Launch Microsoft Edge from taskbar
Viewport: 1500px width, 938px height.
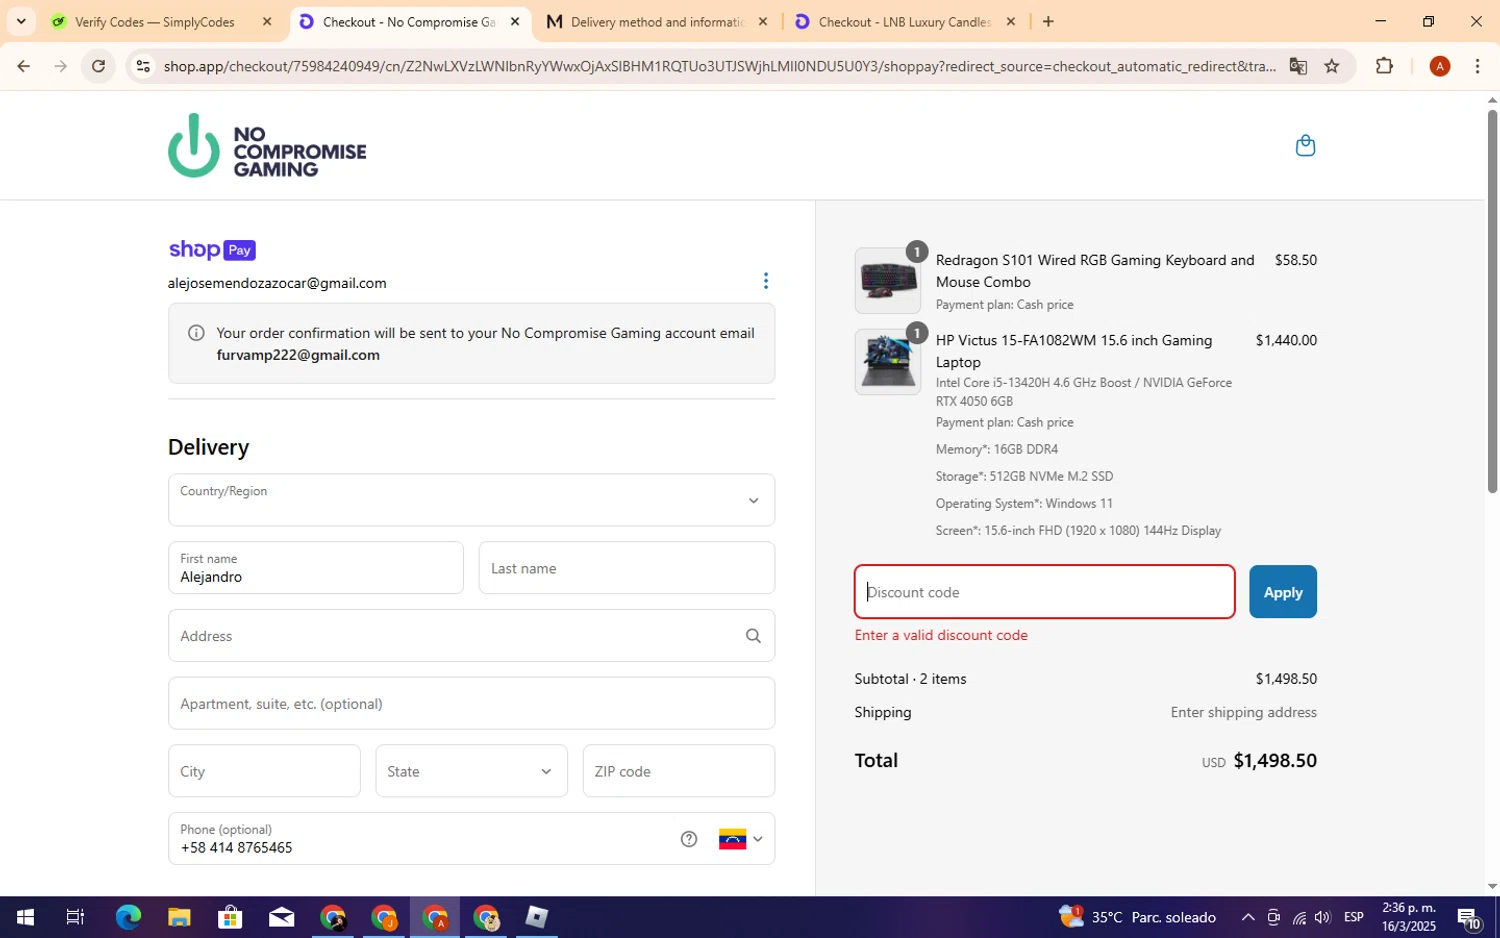[x=128, y=917]
